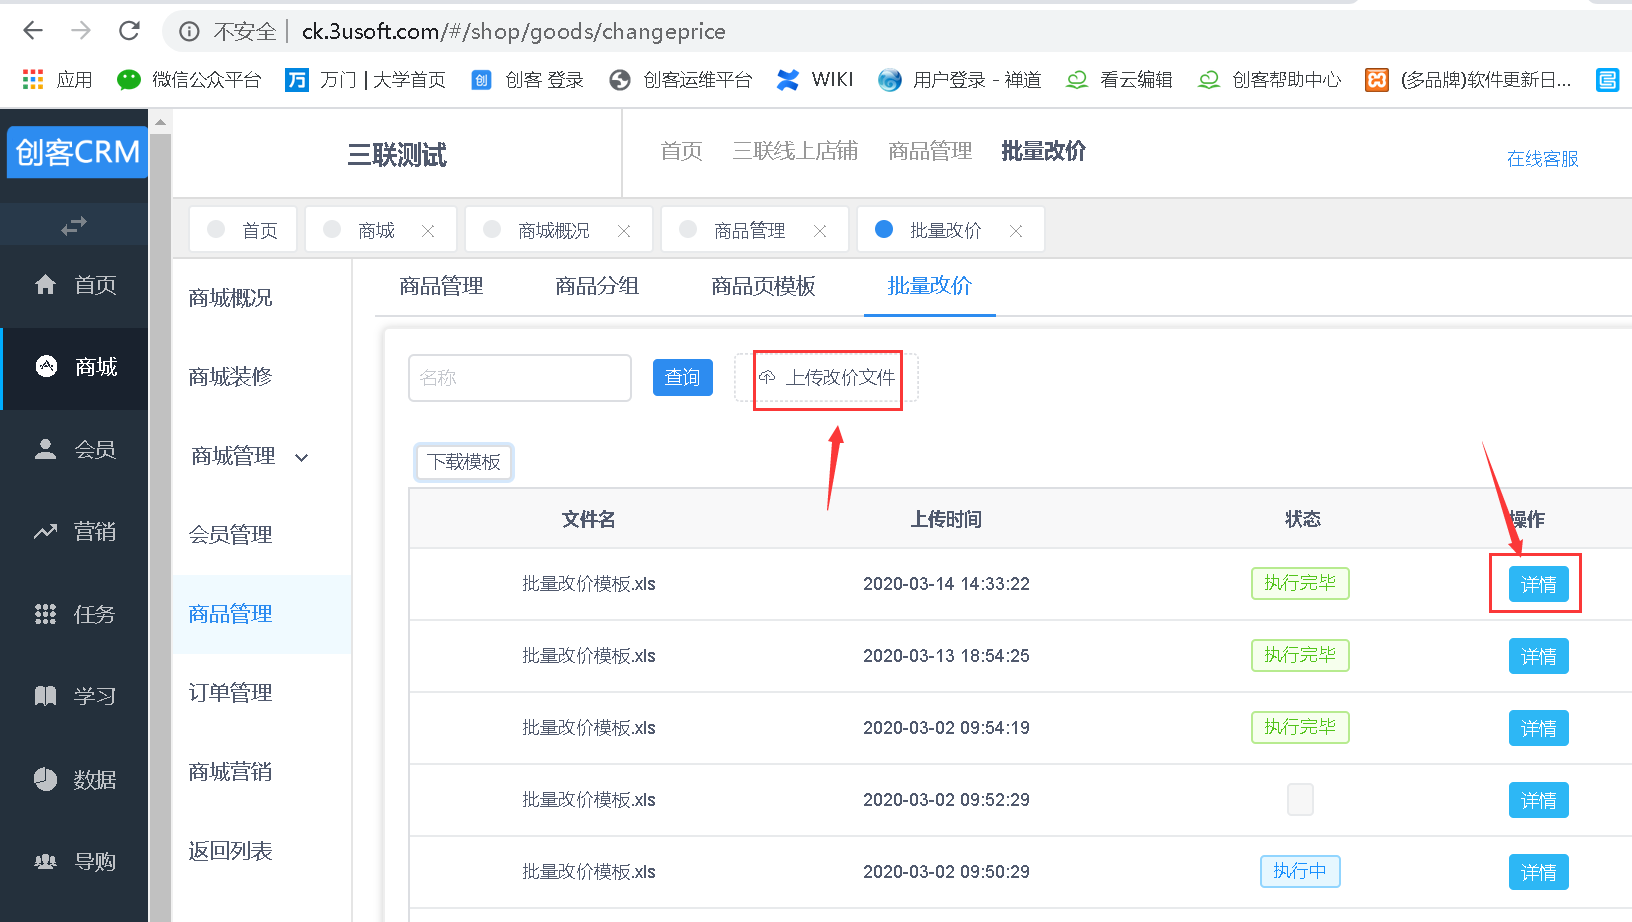The width and height of the screenshot is (1632, 922).
Task: Close the 批量改价 page tab
Action: pyautogui.click(x=1016, y=231)
